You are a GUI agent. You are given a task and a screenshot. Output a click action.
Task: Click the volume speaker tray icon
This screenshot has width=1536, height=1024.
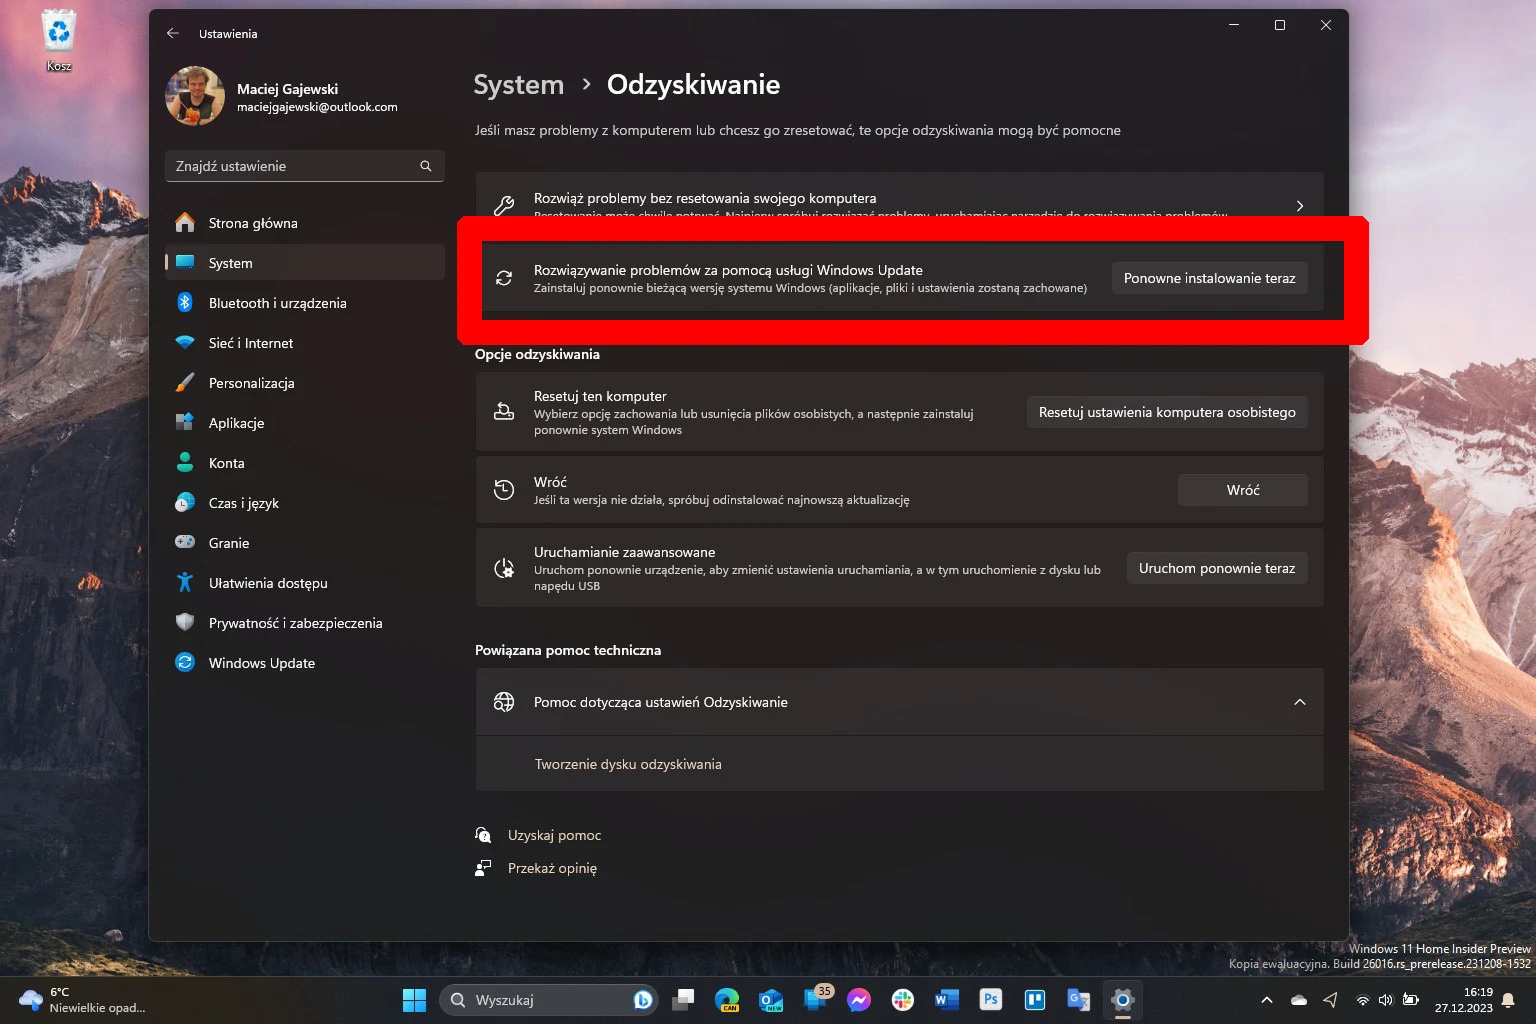click(x=1385, y=1000)
